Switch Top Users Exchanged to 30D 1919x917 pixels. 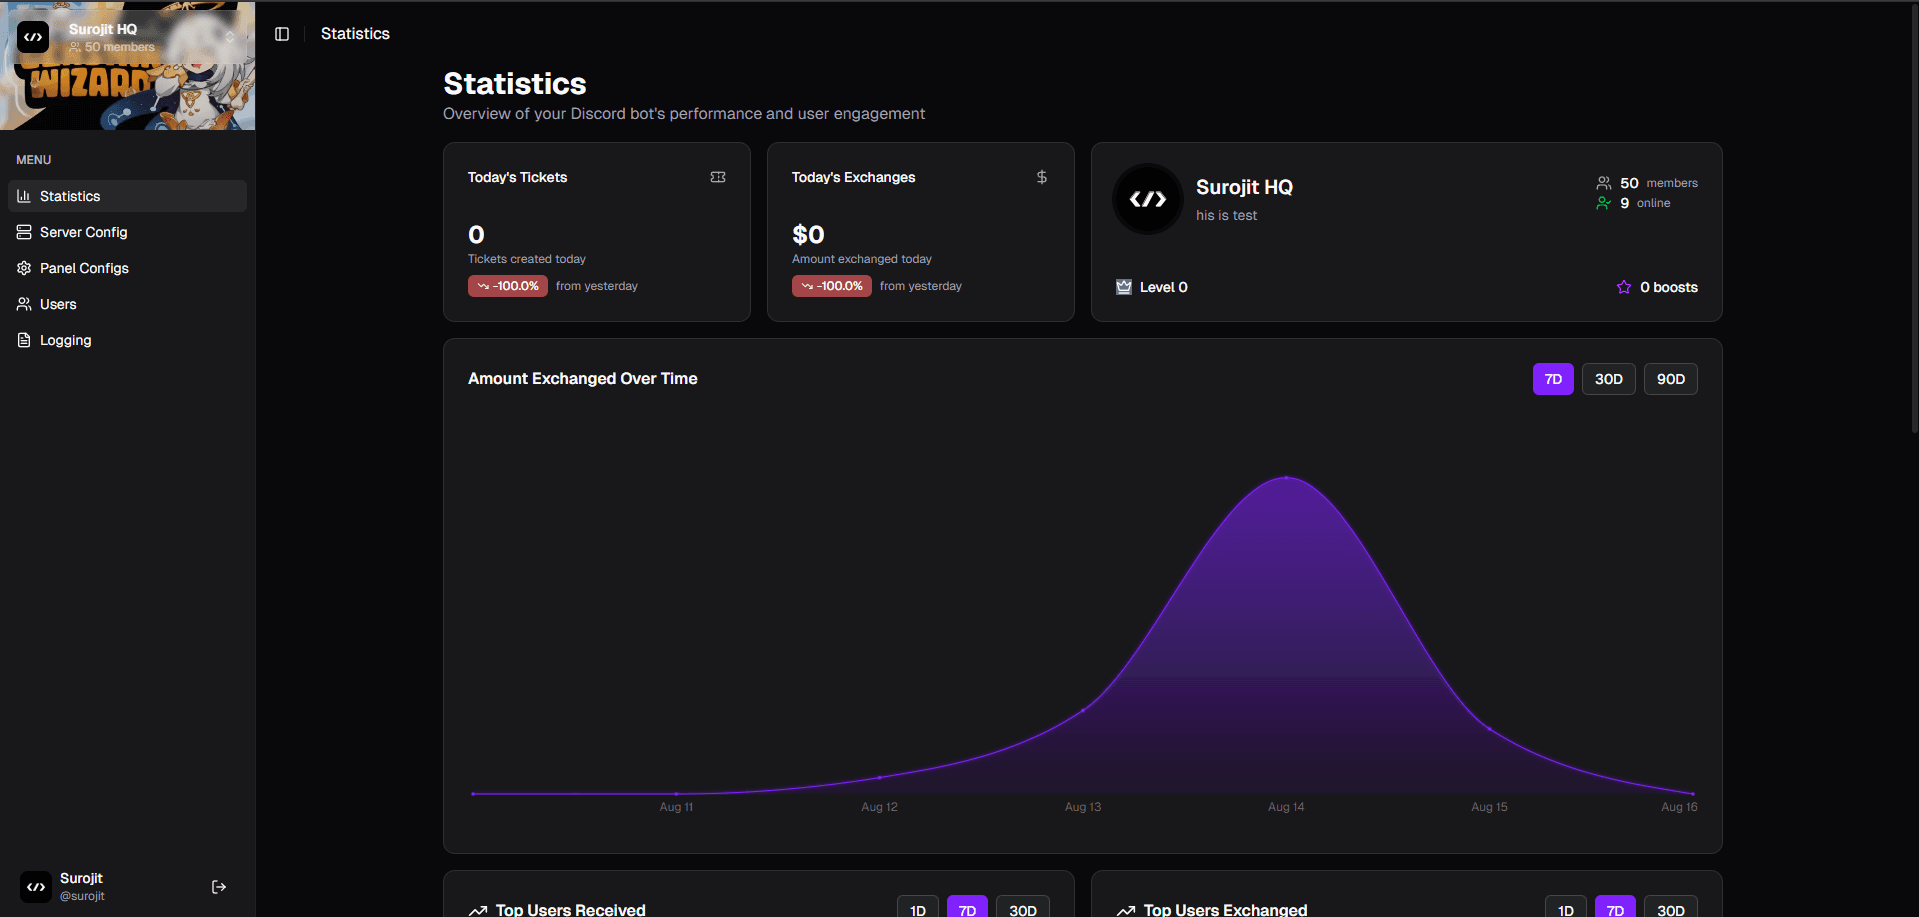[1669, 909]
